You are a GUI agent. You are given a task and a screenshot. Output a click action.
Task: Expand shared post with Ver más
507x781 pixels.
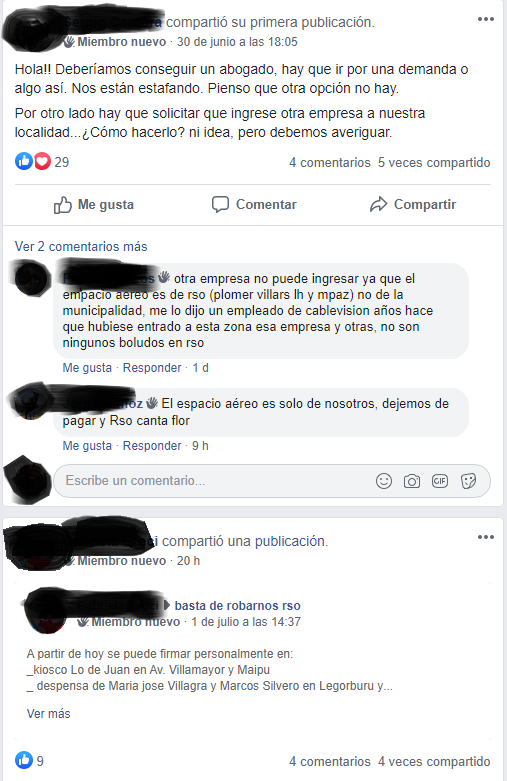(x=48, y=714)
